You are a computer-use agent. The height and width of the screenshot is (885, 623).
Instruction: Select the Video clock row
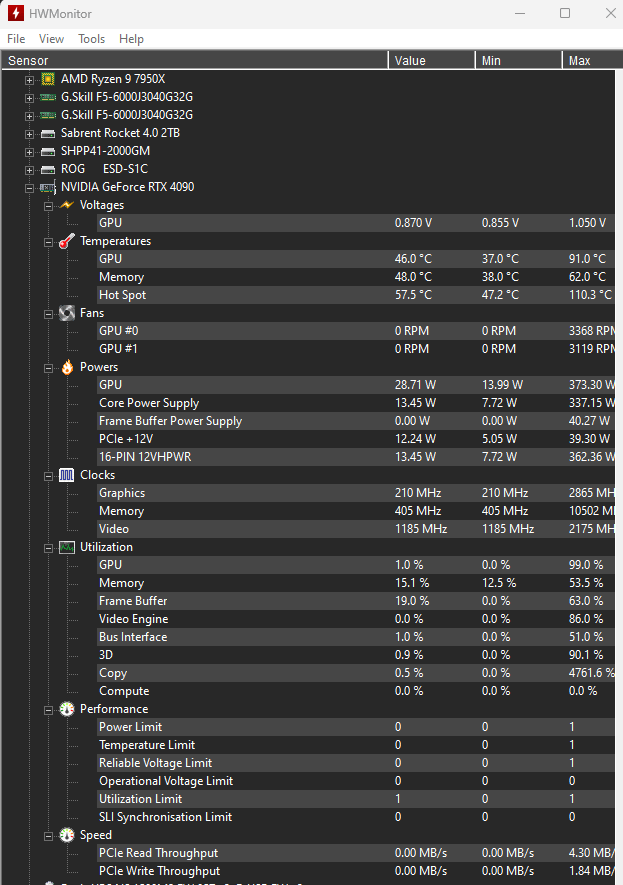[356, 529]
